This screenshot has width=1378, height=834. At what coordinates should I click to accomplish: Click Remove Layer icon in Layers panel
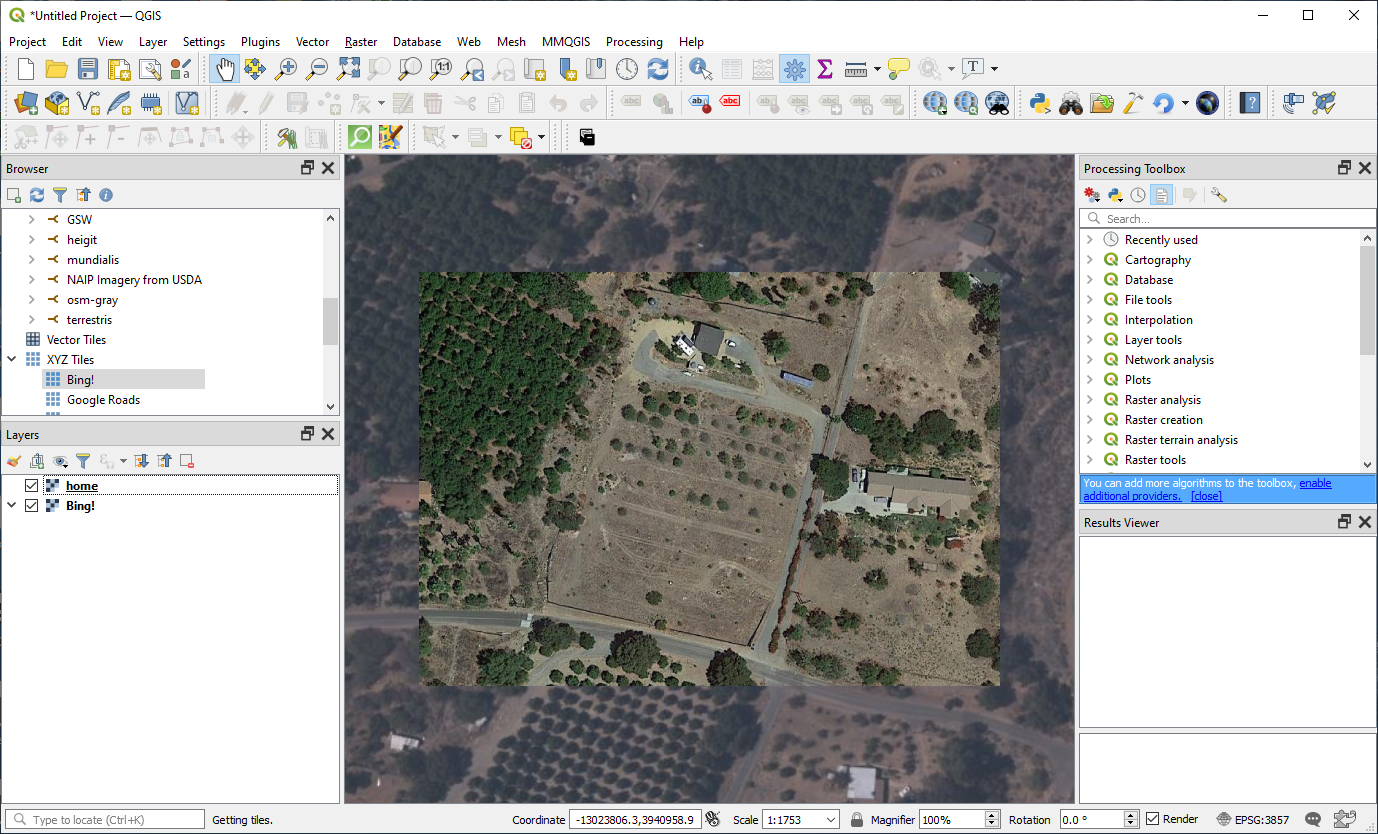187,460
